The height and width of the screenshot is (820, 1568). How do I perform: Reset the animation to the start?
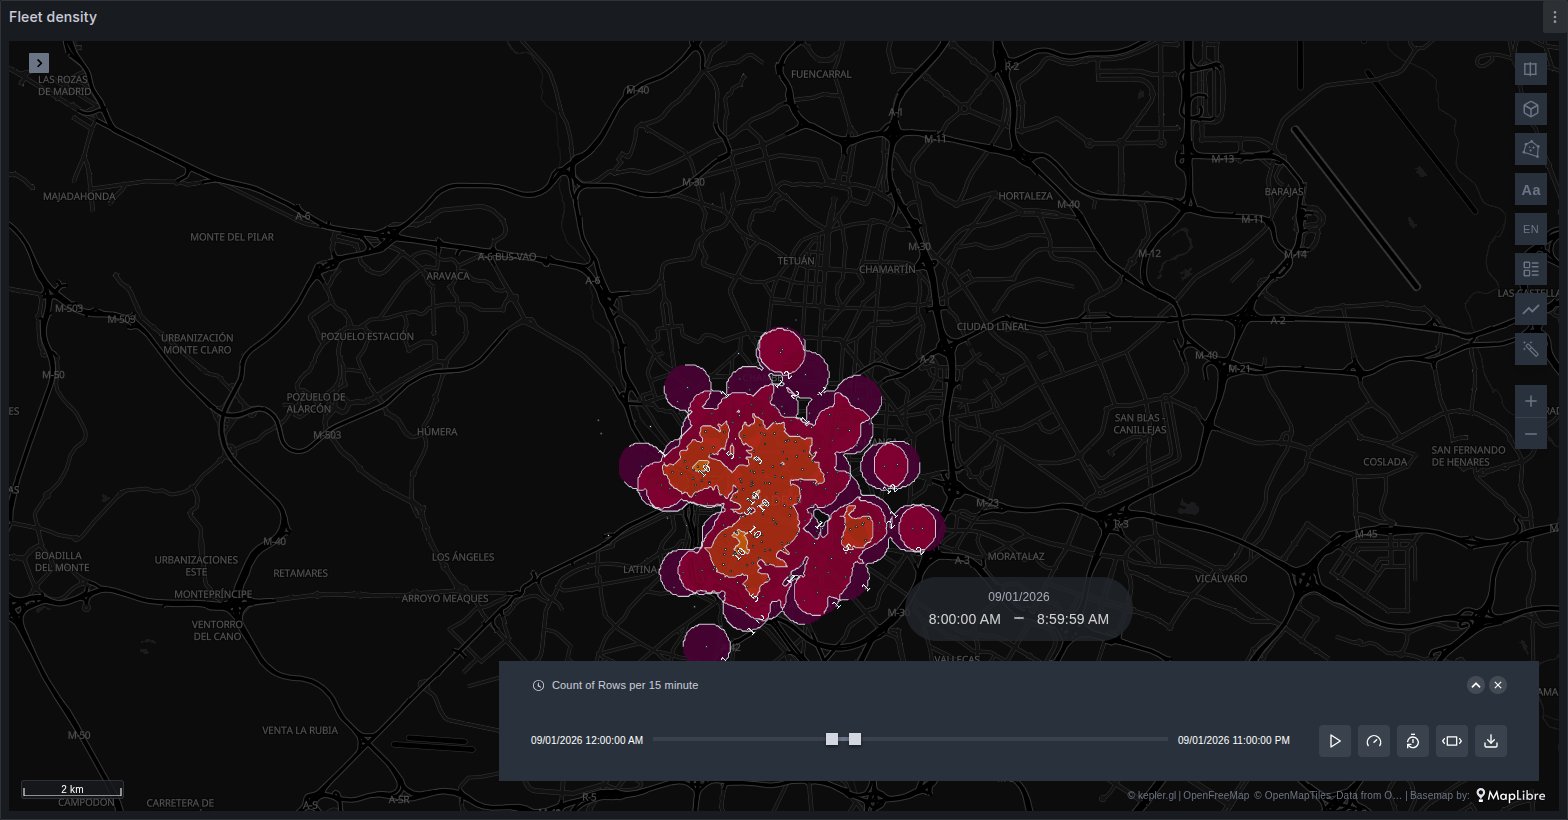tap(1412, 741)
